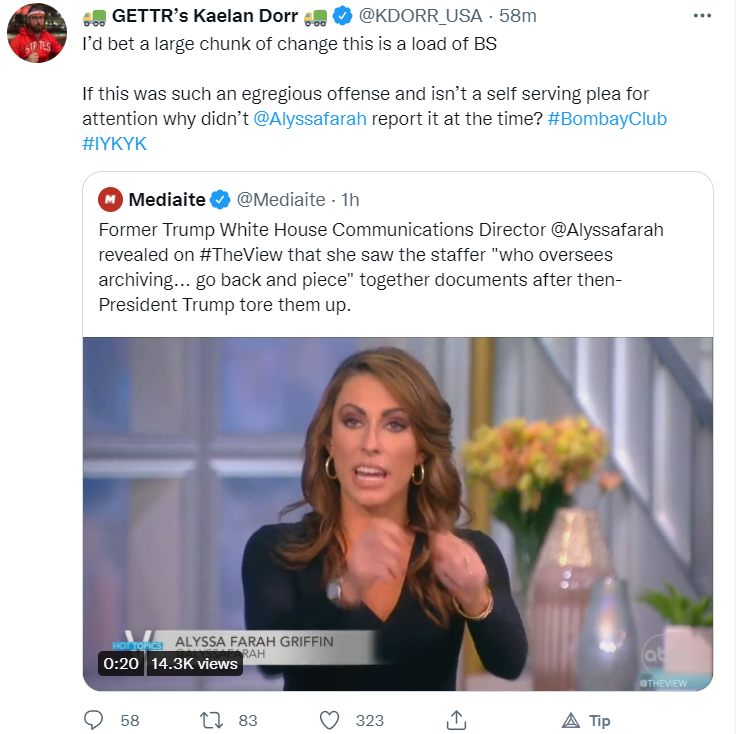The height and width of the screenshot is (734, 737).
Task: Click the Tip triangle icon
Action: [x=571, y=720]
